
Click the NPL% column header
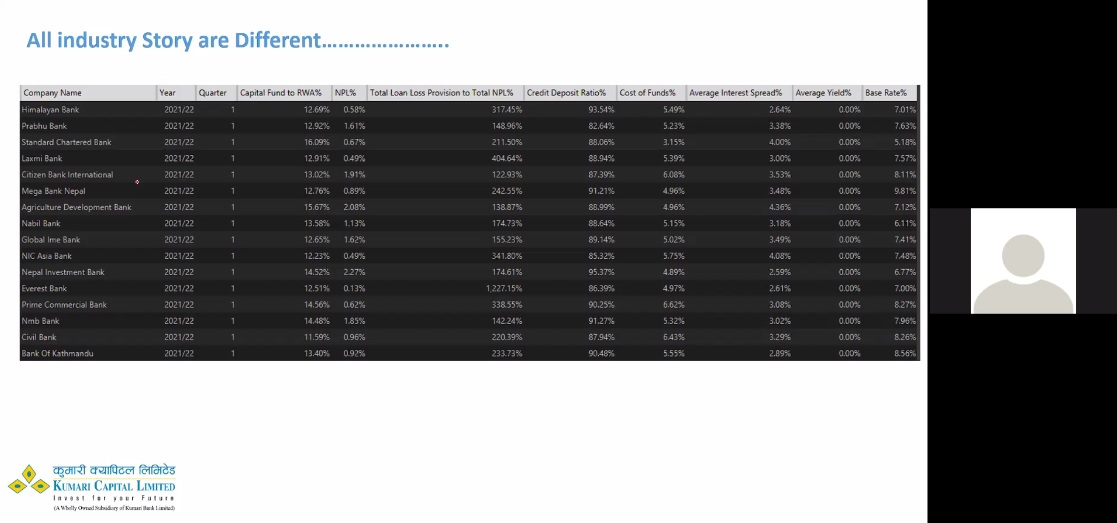click(349, 93)
